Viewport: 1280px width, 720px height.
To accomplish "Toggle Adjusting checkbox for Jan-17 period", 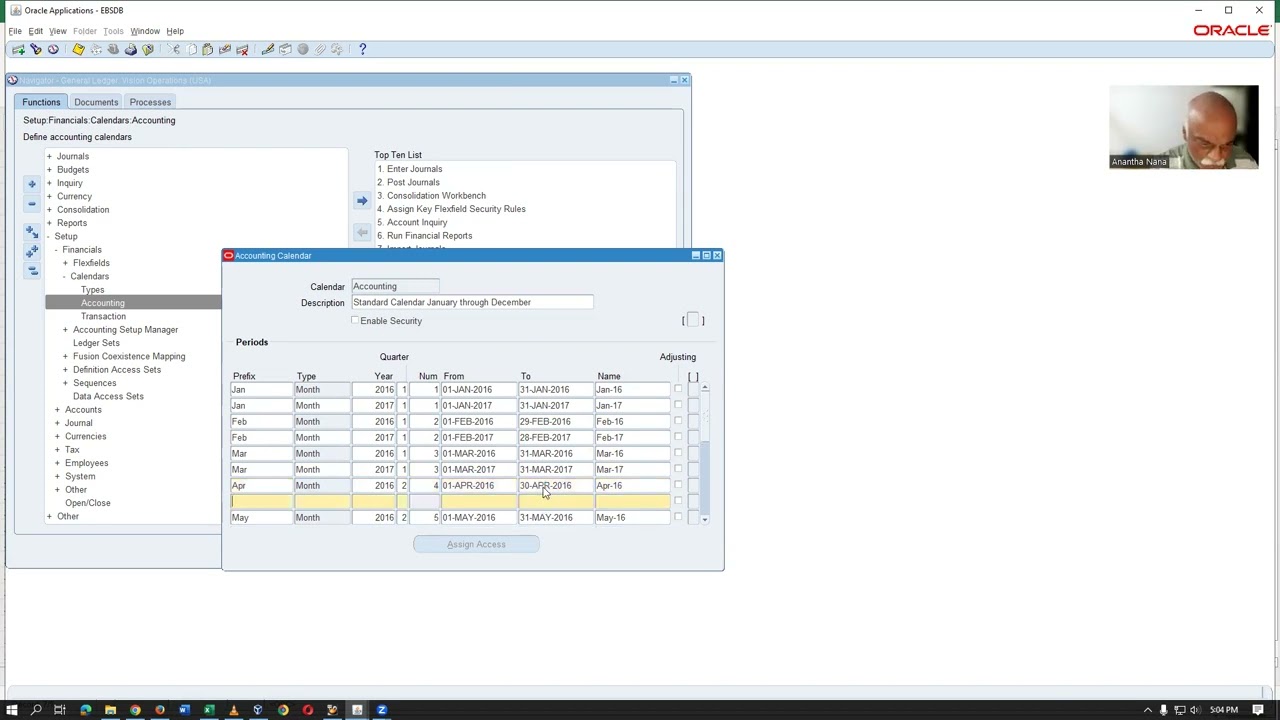I will 678,405.
